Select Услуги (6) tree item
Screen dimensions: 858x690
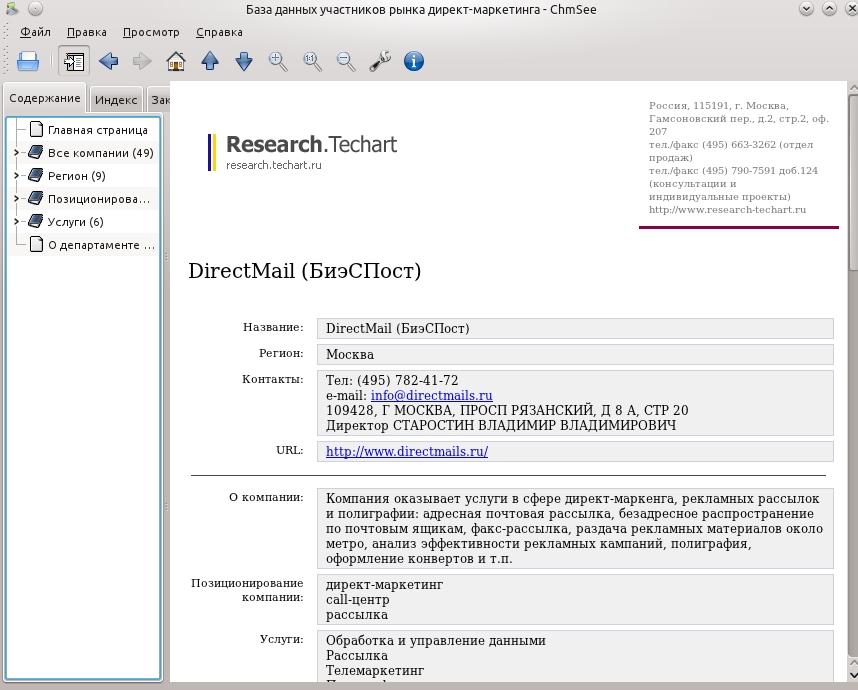click(x=75, y=222)
